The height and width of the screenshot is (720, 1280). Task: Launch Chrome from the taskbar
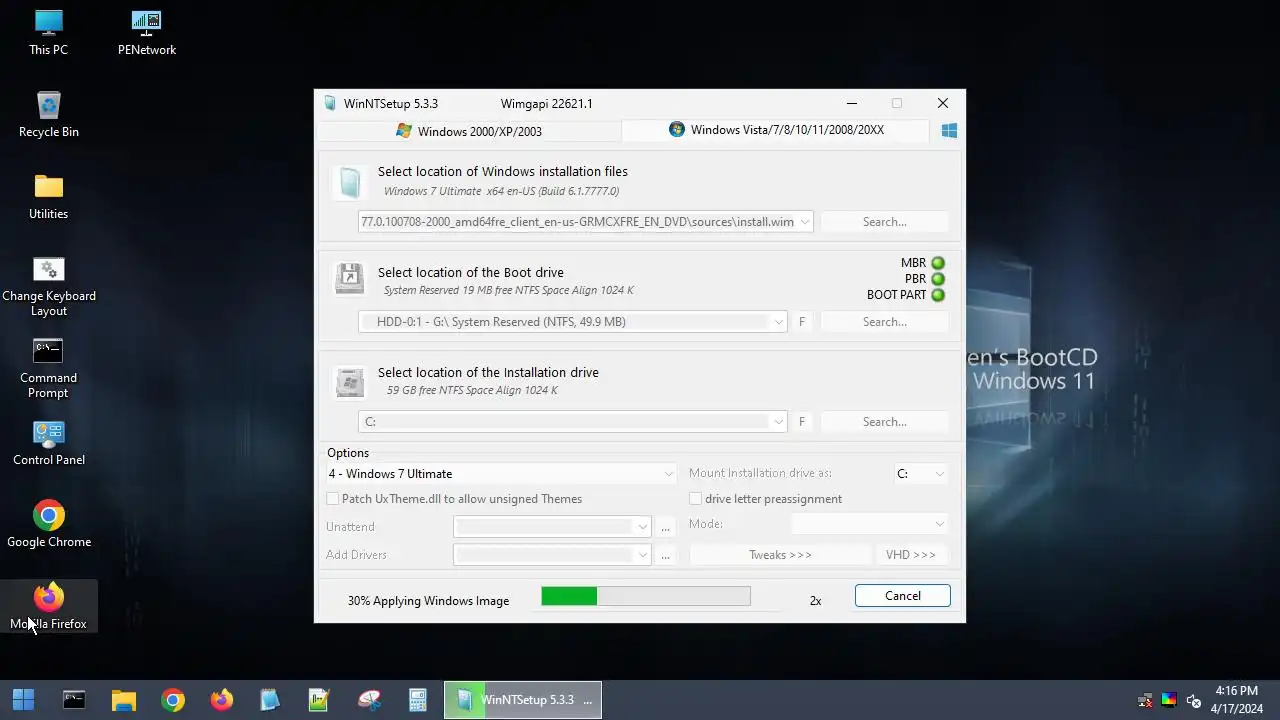pos(173,700)
